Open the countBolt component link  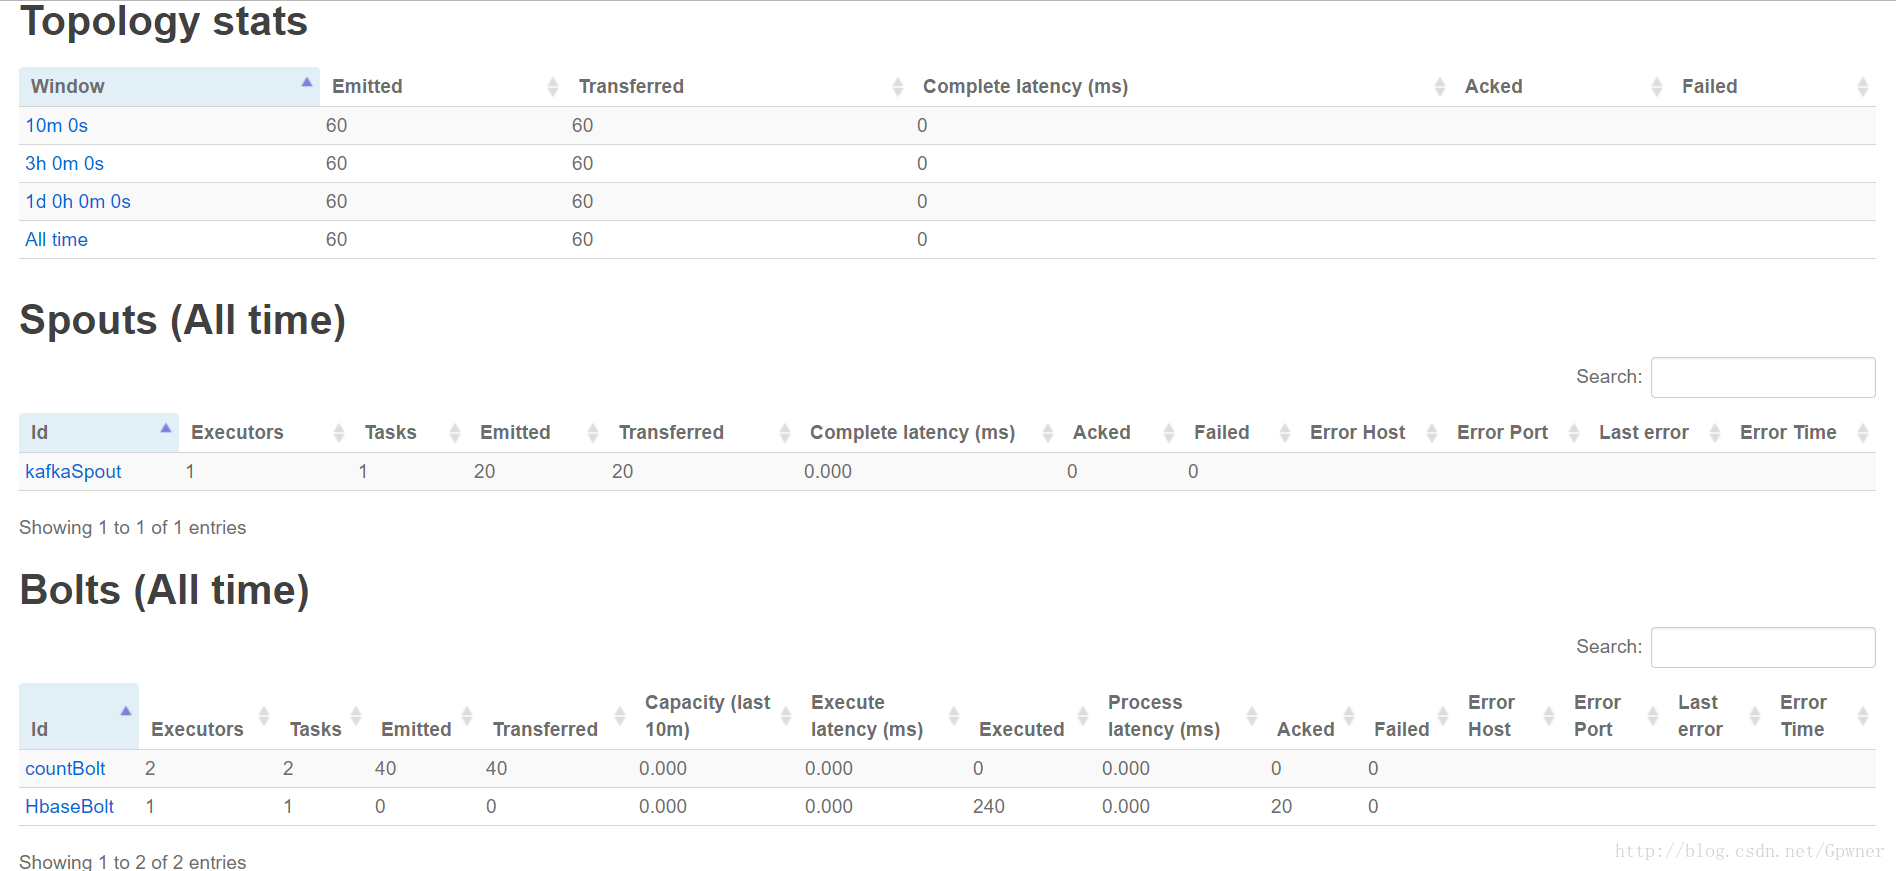click(x=65, y=769)
